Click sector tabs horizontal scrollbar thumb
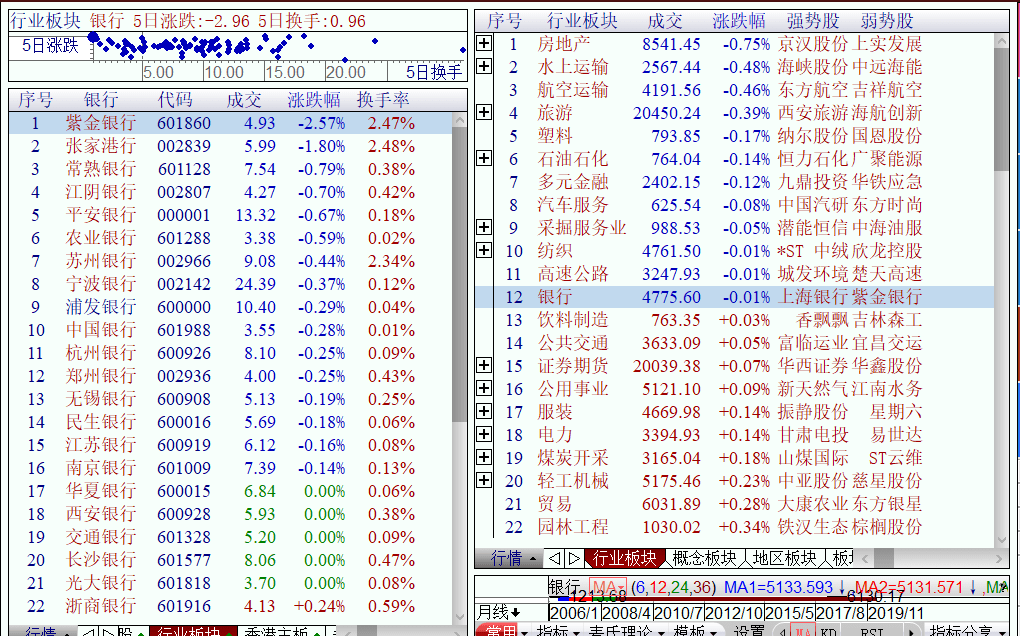Screen dimensions: 1020x636 pos(883,558)
